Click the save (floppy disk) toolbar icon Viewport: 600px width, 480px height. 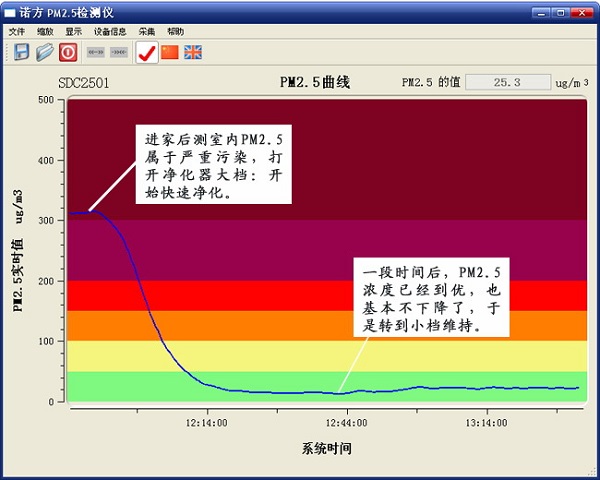click(x=21, y=52)
